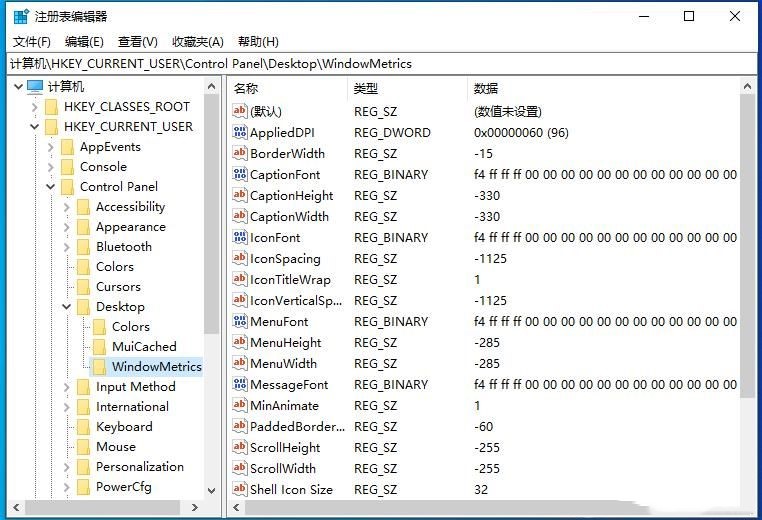Expand the PowerCfg key
The image size is (762, 520).
point(67,487)
